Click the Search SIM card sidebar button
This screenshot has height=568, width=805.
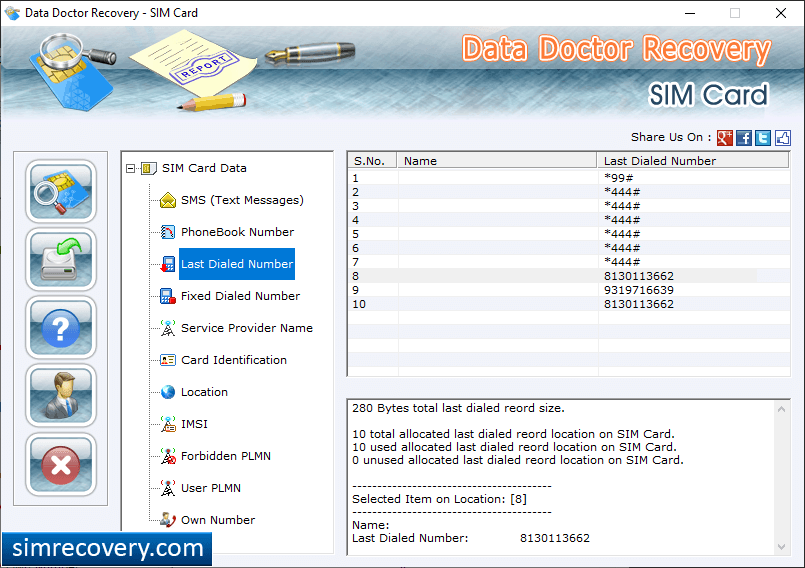click(x=61, y=191)
